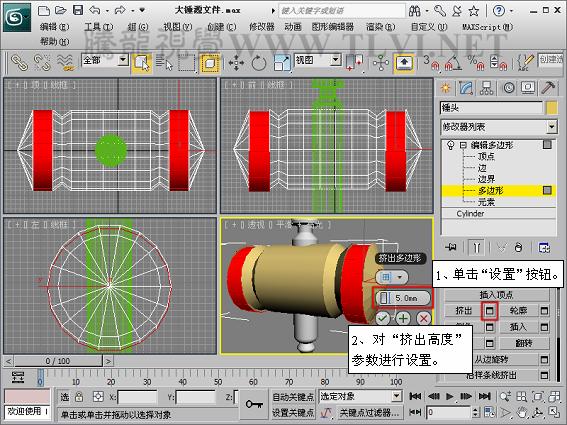The image size is (567, 425).
Task: Open the Help question mark icon
Action: click(499, 11)
